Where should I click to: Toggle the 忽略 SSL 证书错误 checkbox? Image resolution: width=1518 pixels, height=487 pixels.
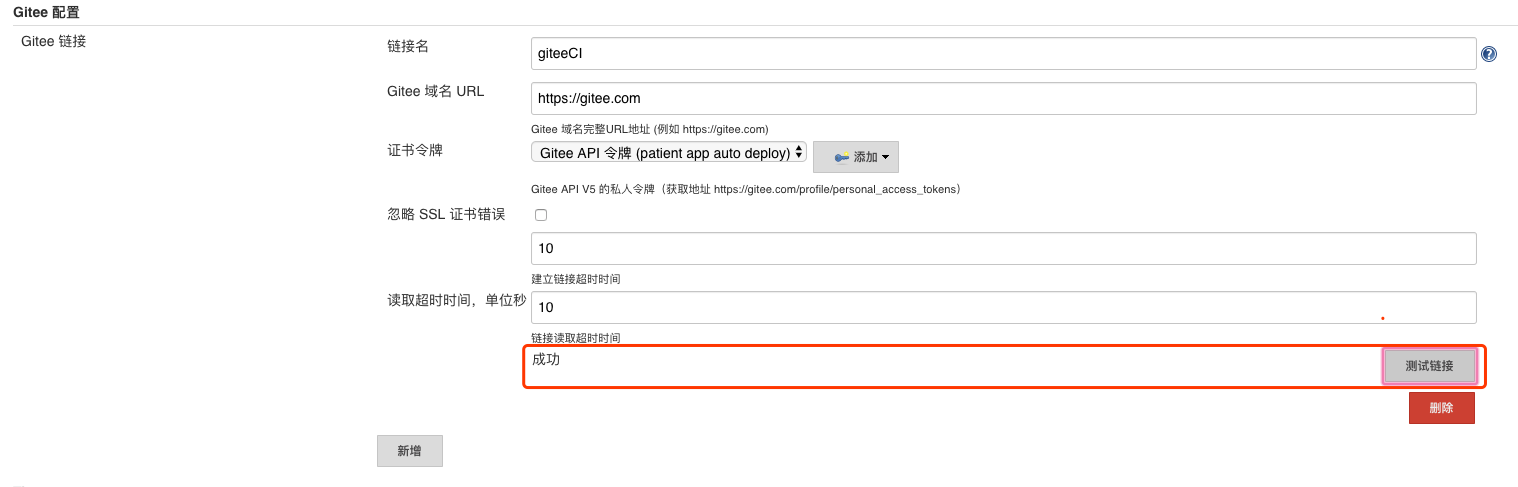point(541,215)
